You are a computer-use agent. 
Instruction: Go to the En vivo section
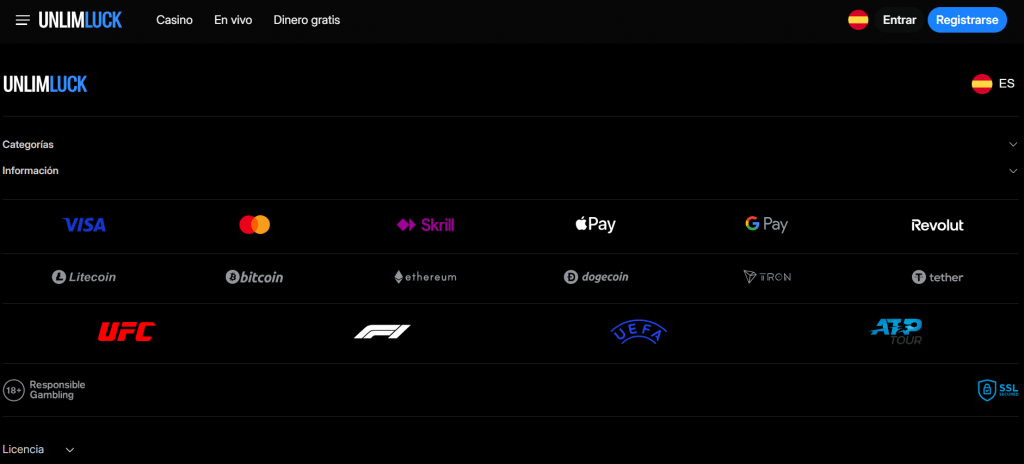point(233,20)
